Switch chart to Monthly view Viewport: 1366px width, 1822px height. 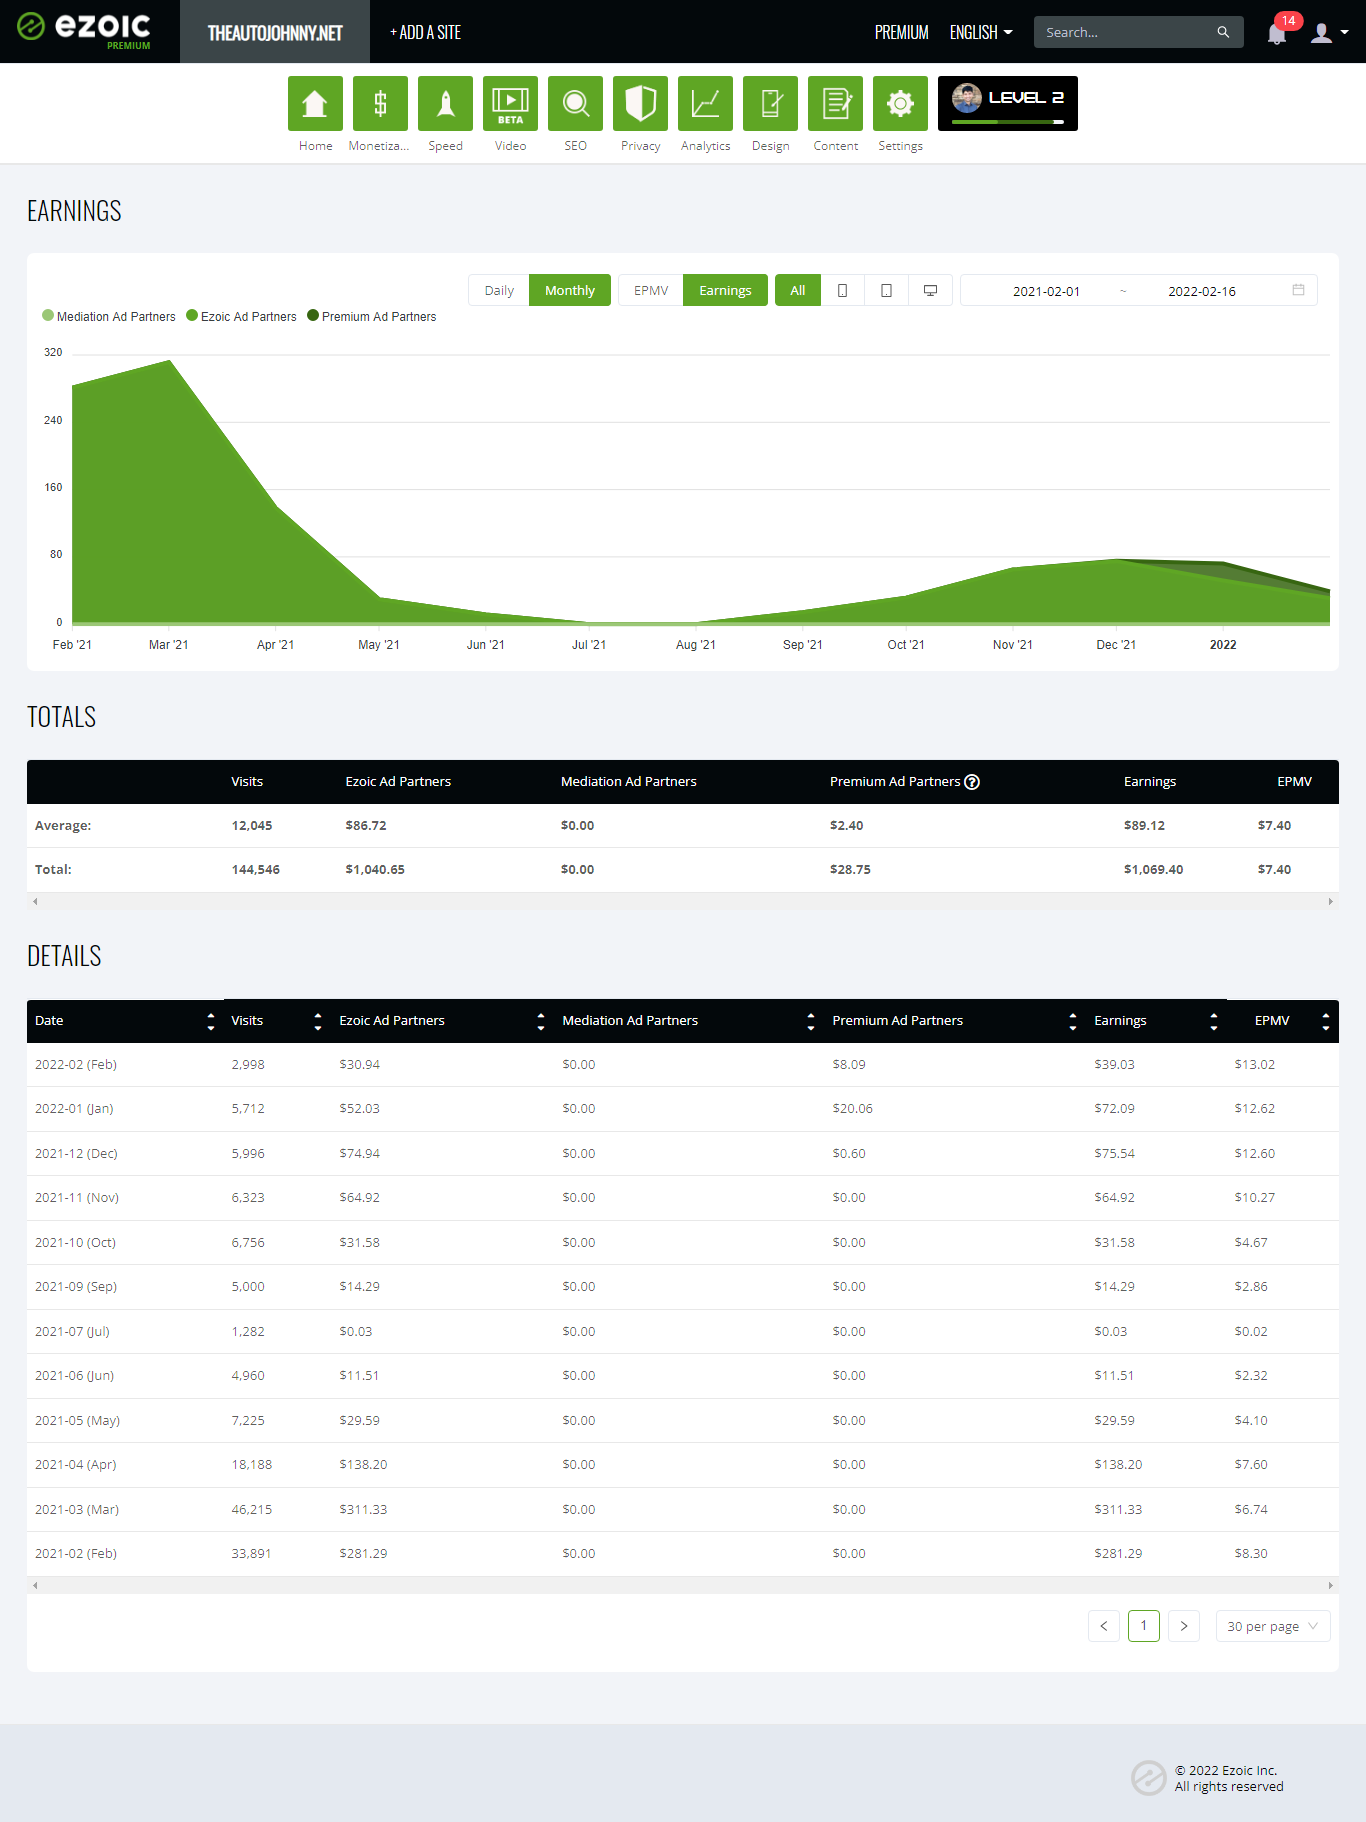570,290
